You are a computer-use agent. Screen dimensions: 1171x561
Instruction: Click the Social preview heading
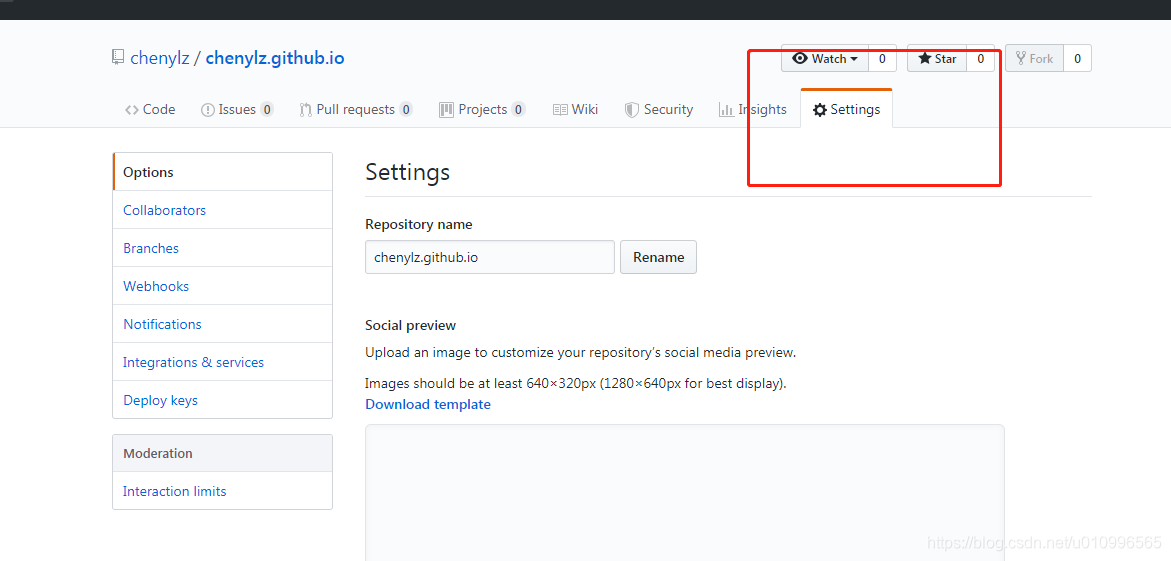[x=411, y=326]
